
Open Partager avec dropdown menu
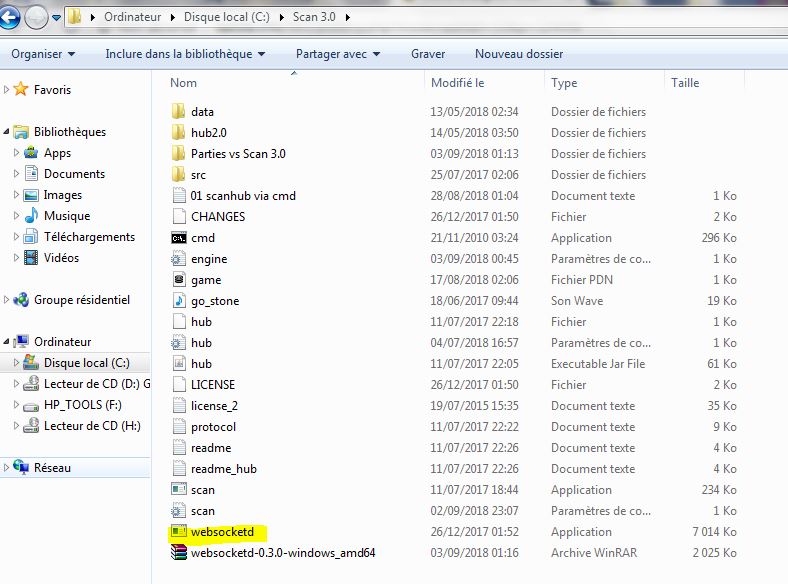coord(338,54)
